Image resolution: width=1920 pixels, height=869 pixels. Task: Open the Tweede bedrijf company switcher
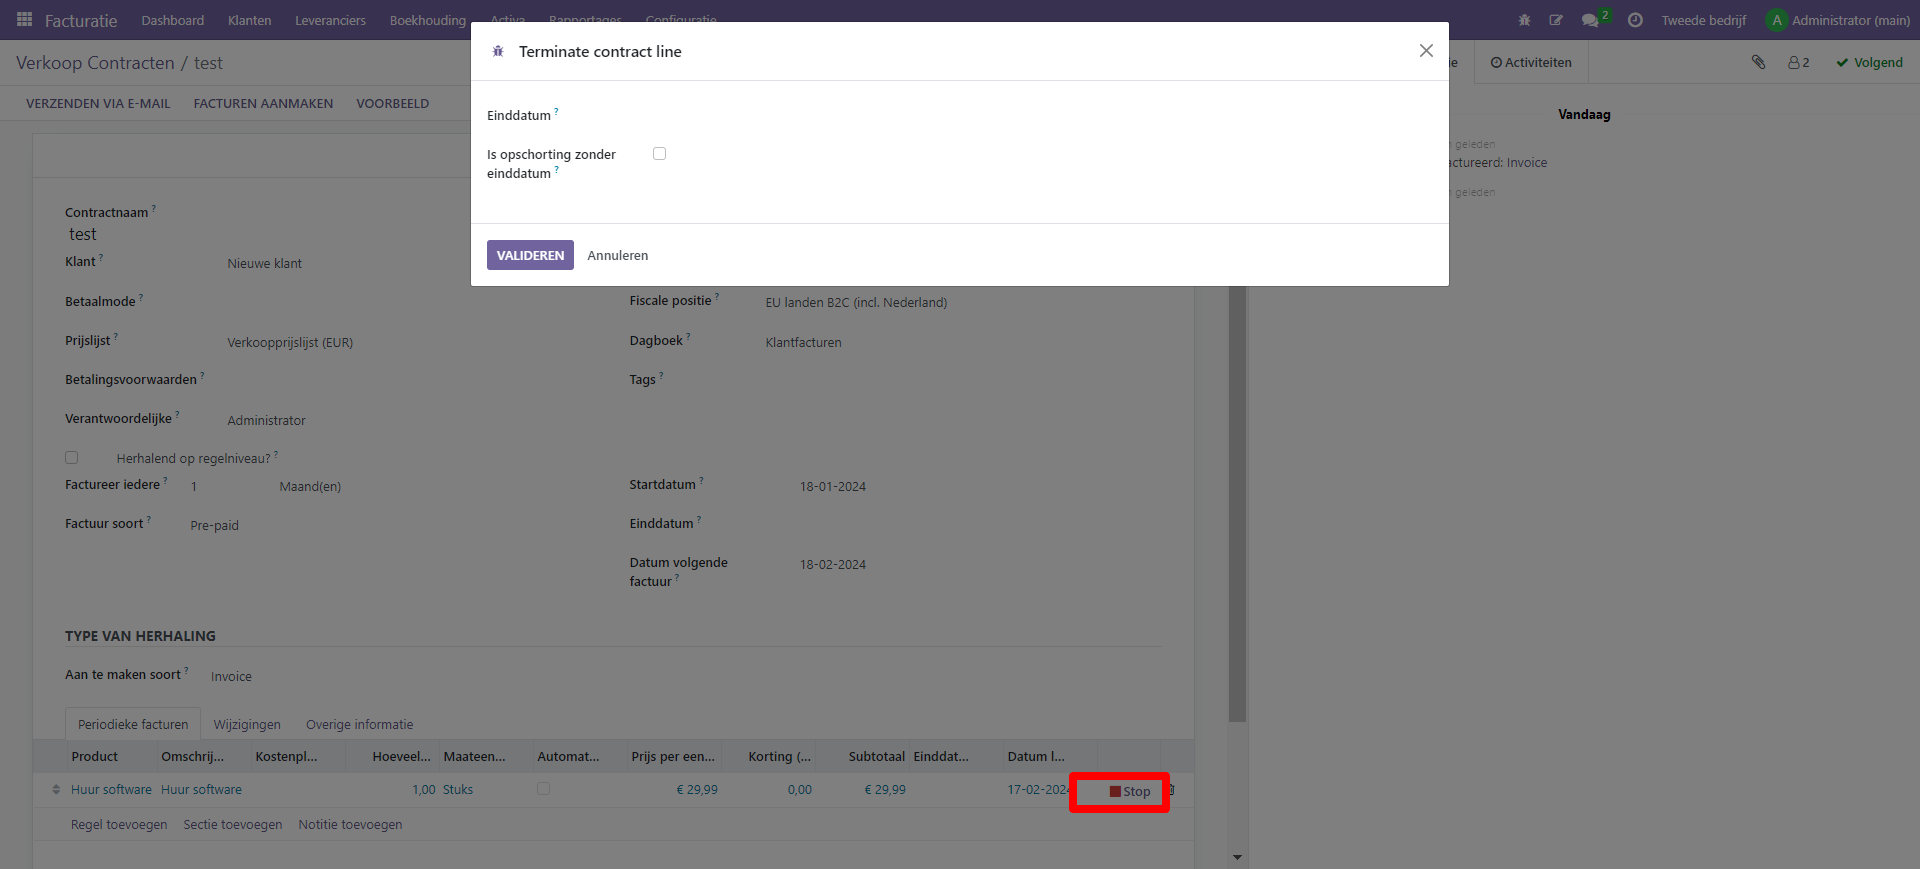1703,20
